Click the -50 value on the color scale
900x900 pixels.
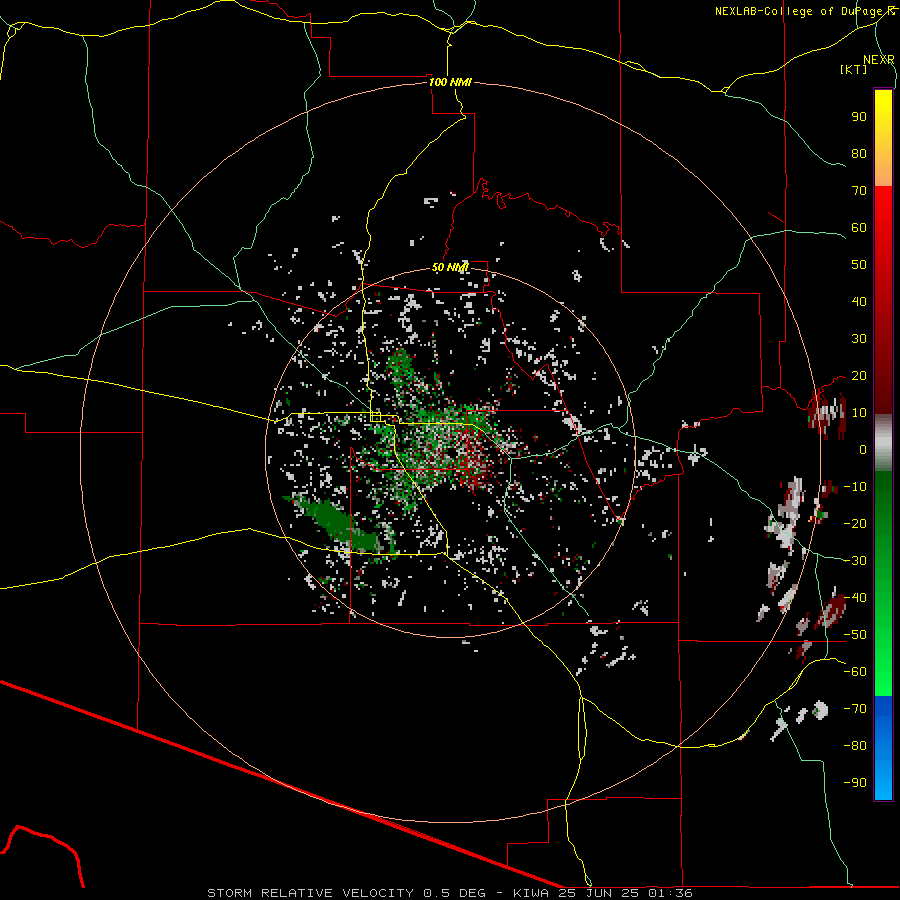[x=855, y=635]
